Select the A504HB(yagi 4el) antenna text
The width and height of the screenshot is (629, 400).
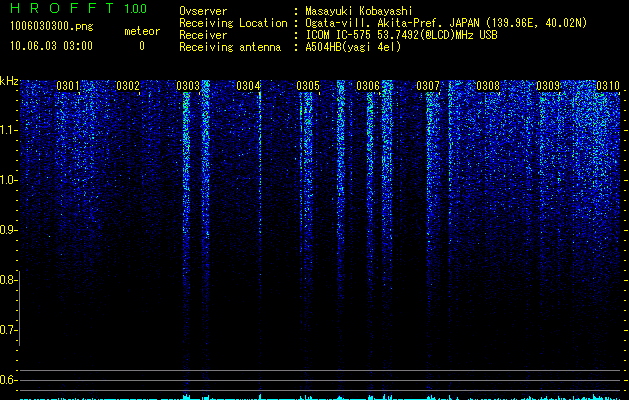(x=353, y=47)
